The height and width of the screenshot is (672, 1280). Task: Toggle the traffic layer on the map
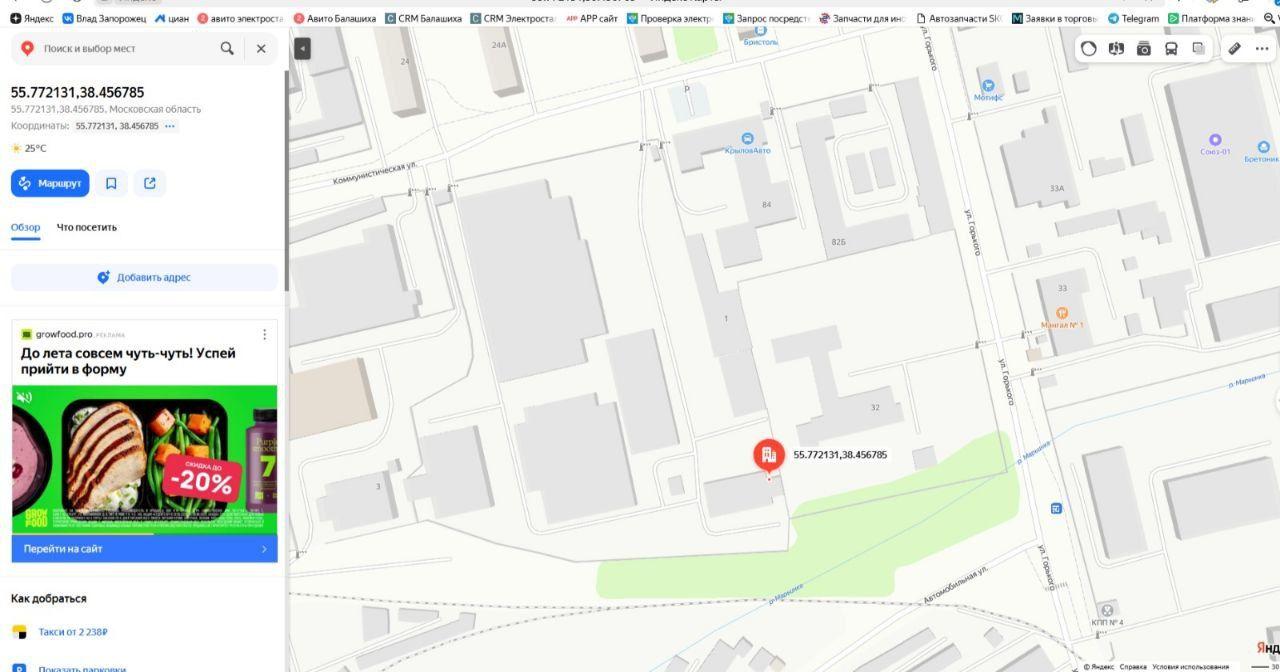point(1089,48)
